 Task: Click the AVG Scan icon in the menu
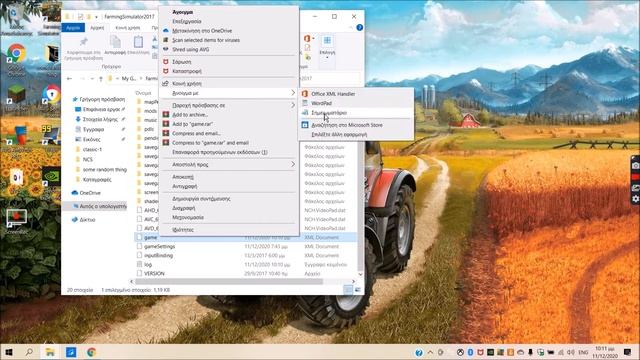(166, 40)
